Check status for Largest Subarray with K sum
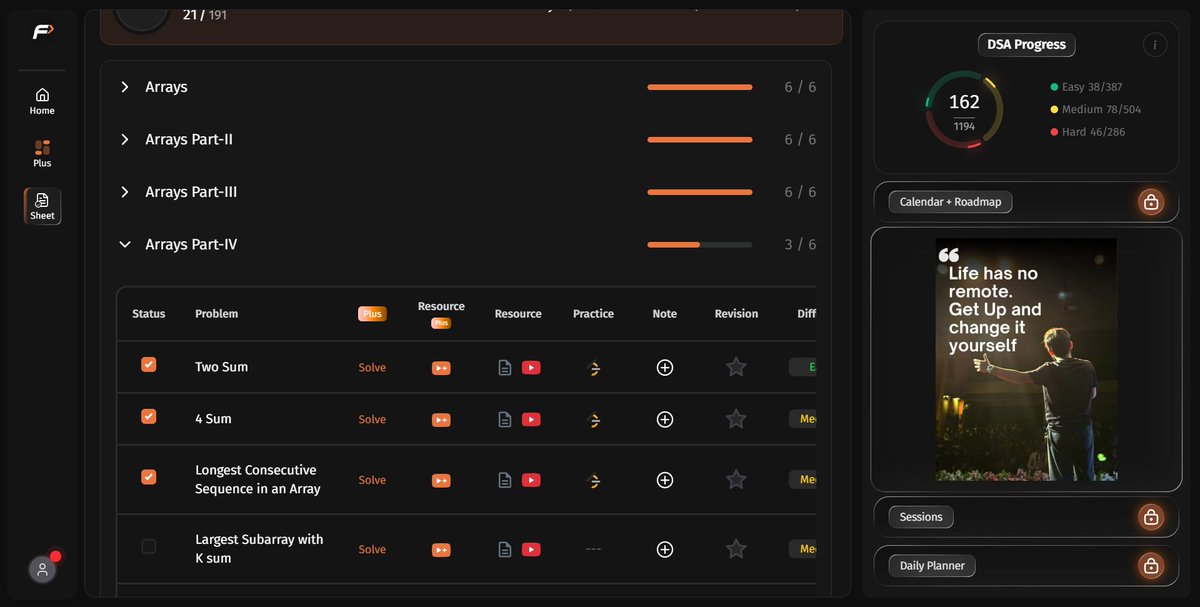Image resolution: width=1200 pixels, height=607 pixels. point(149,546)
